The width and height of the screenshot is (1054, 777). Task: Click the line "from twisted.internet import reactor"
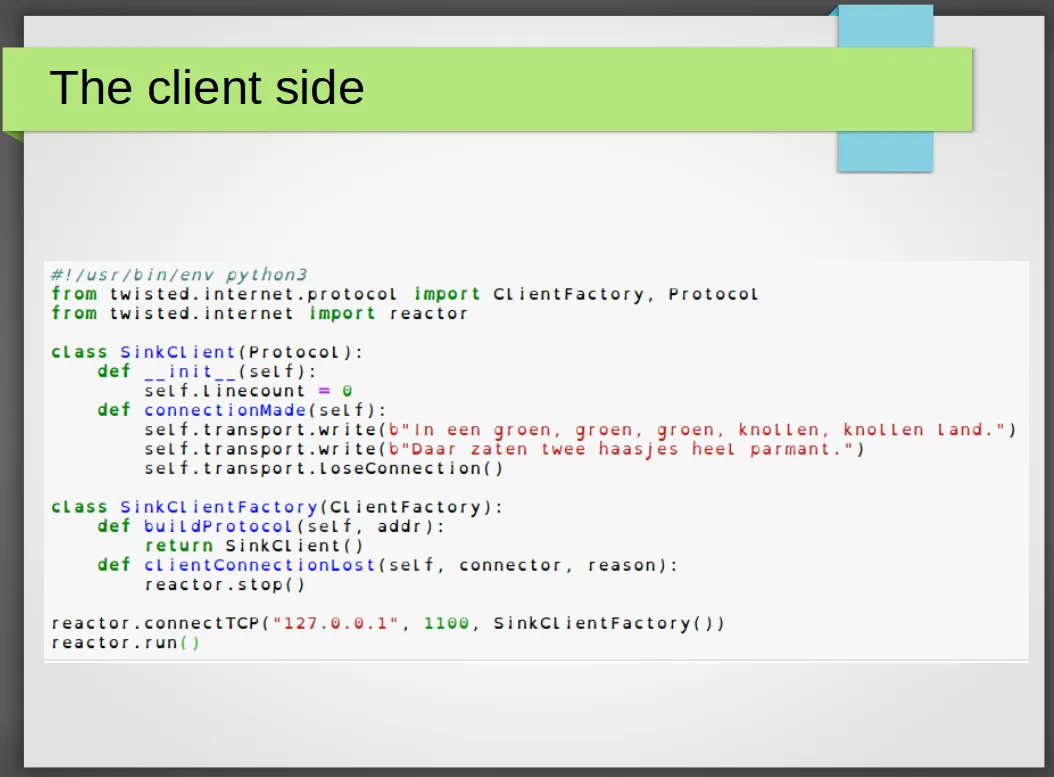[259, 314]
